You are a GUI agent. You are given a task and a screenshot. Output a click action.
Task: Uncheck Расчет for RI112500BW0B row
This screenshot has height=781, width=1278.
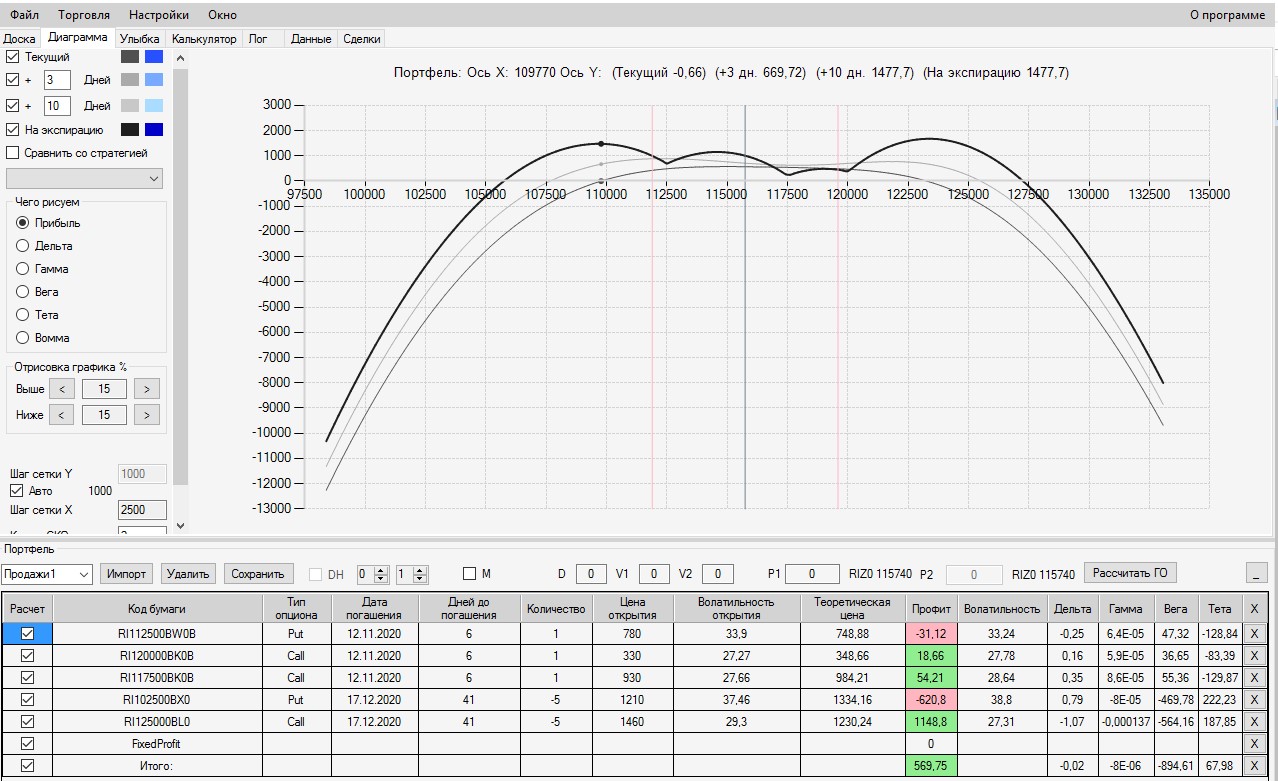(27, 633)
